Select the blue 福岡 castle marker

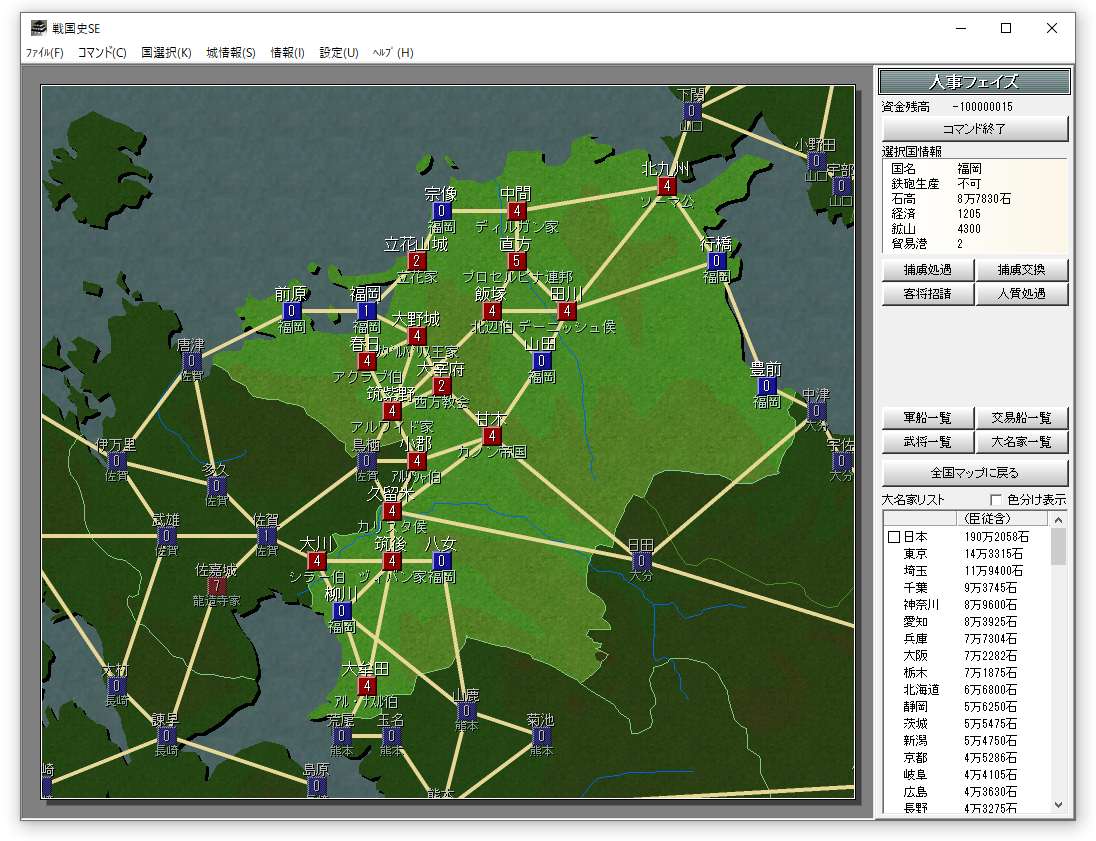[366, 311]
